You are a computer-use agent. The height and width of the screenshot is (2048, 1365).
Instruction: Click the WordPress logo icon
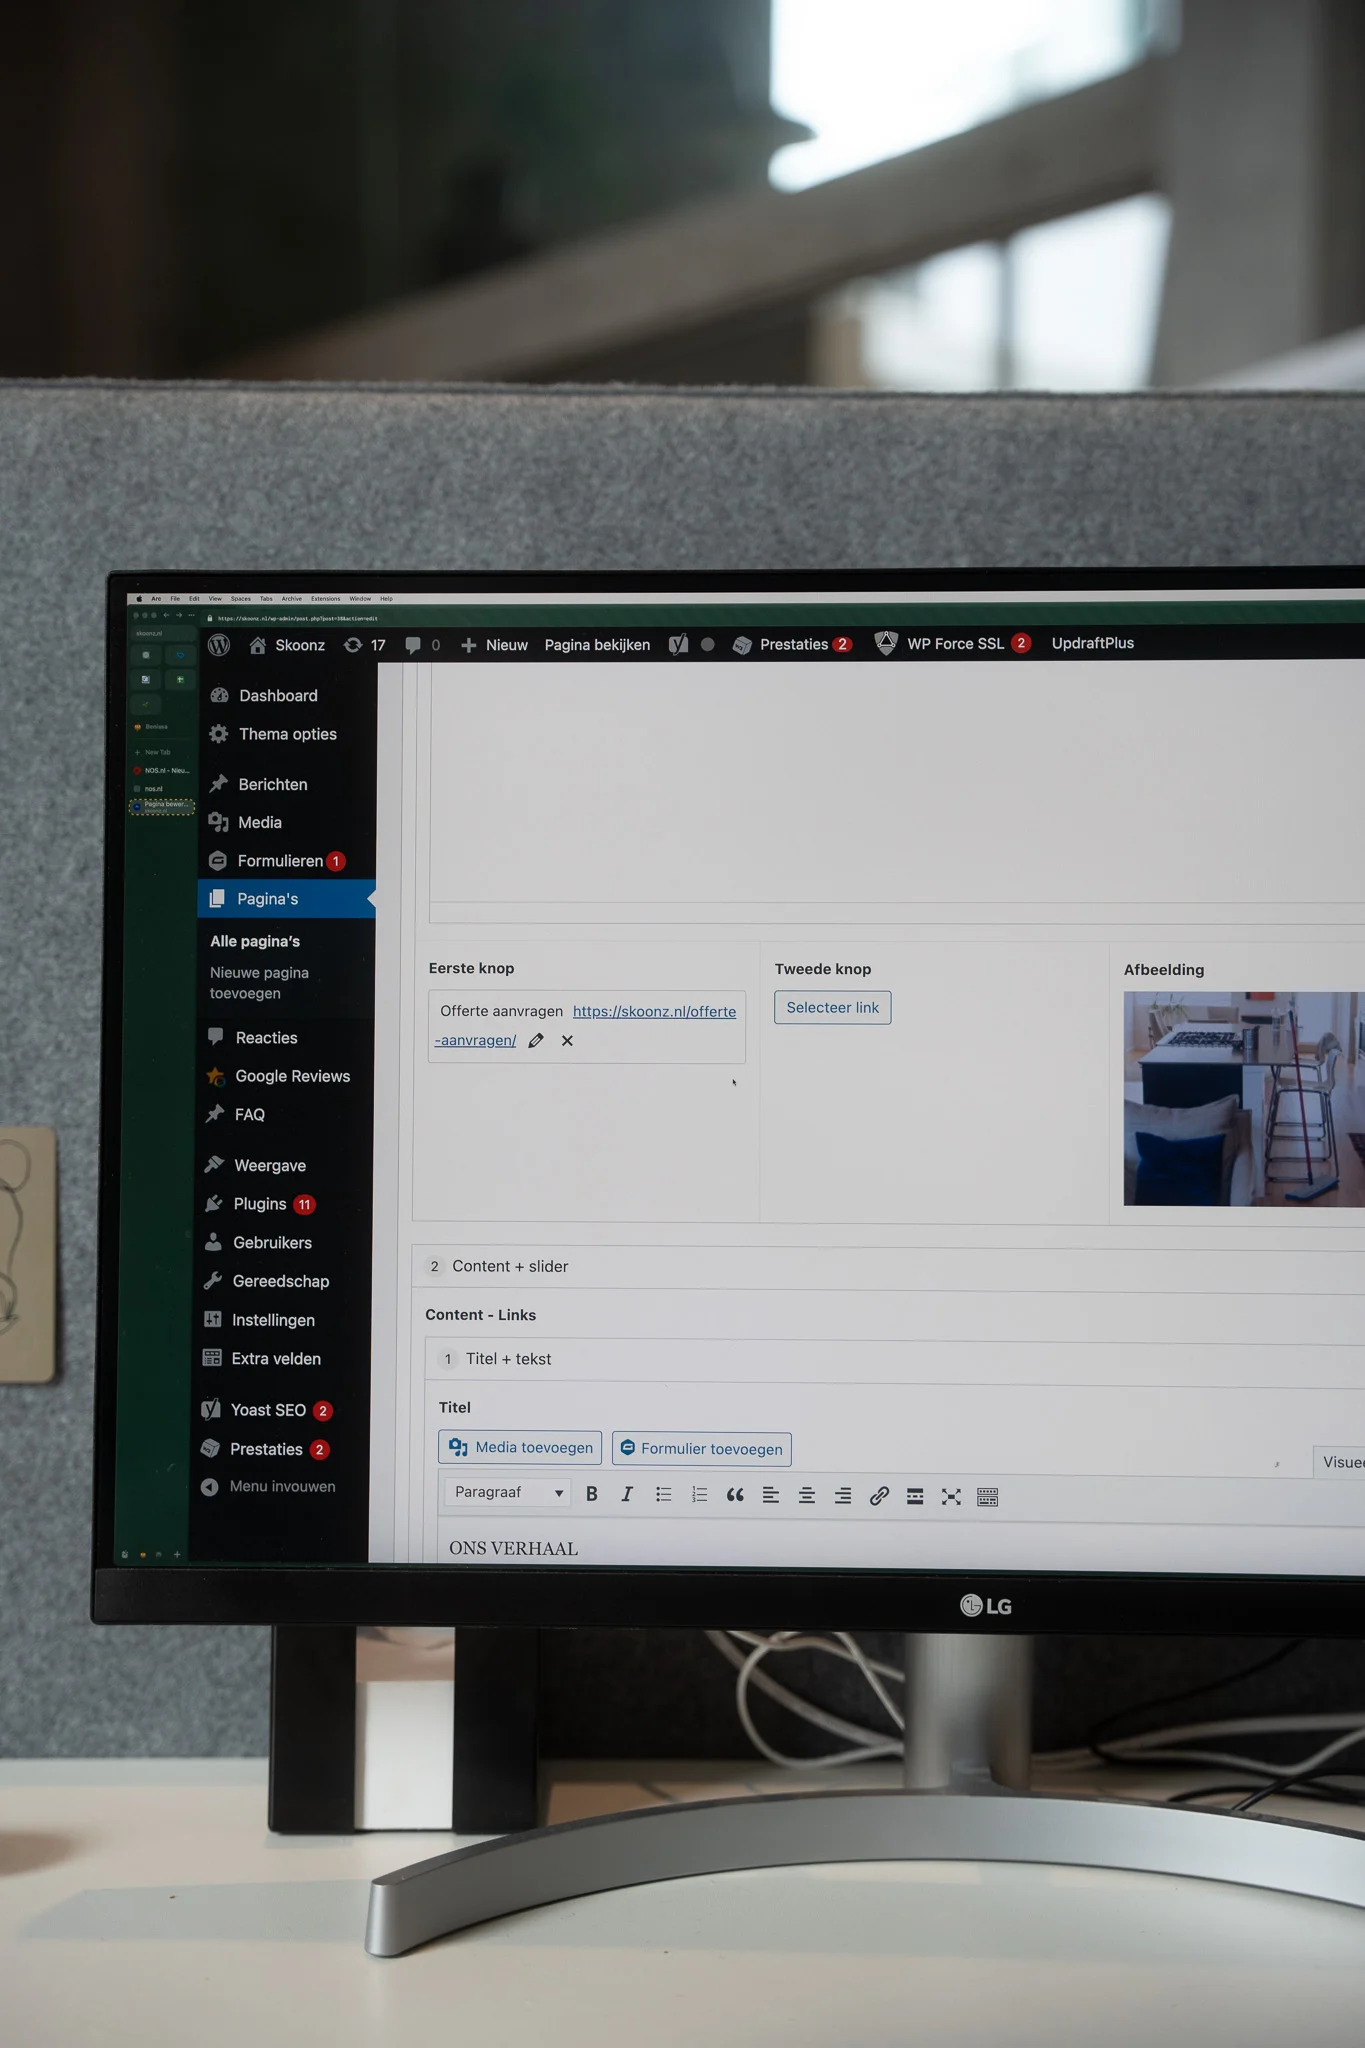coord(219,645)
